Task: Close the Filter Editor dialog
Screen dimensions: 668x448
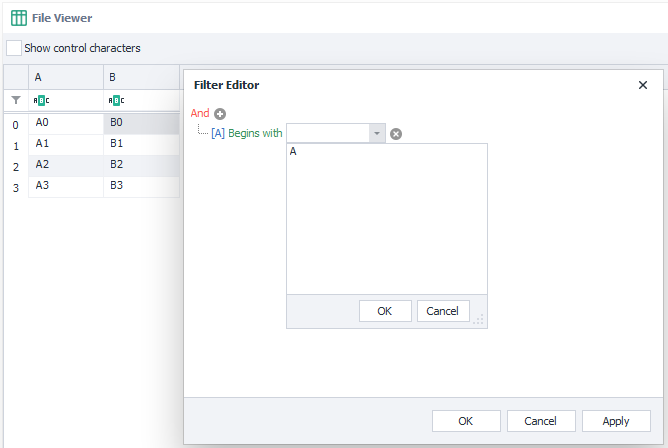Action: [643, 85]
